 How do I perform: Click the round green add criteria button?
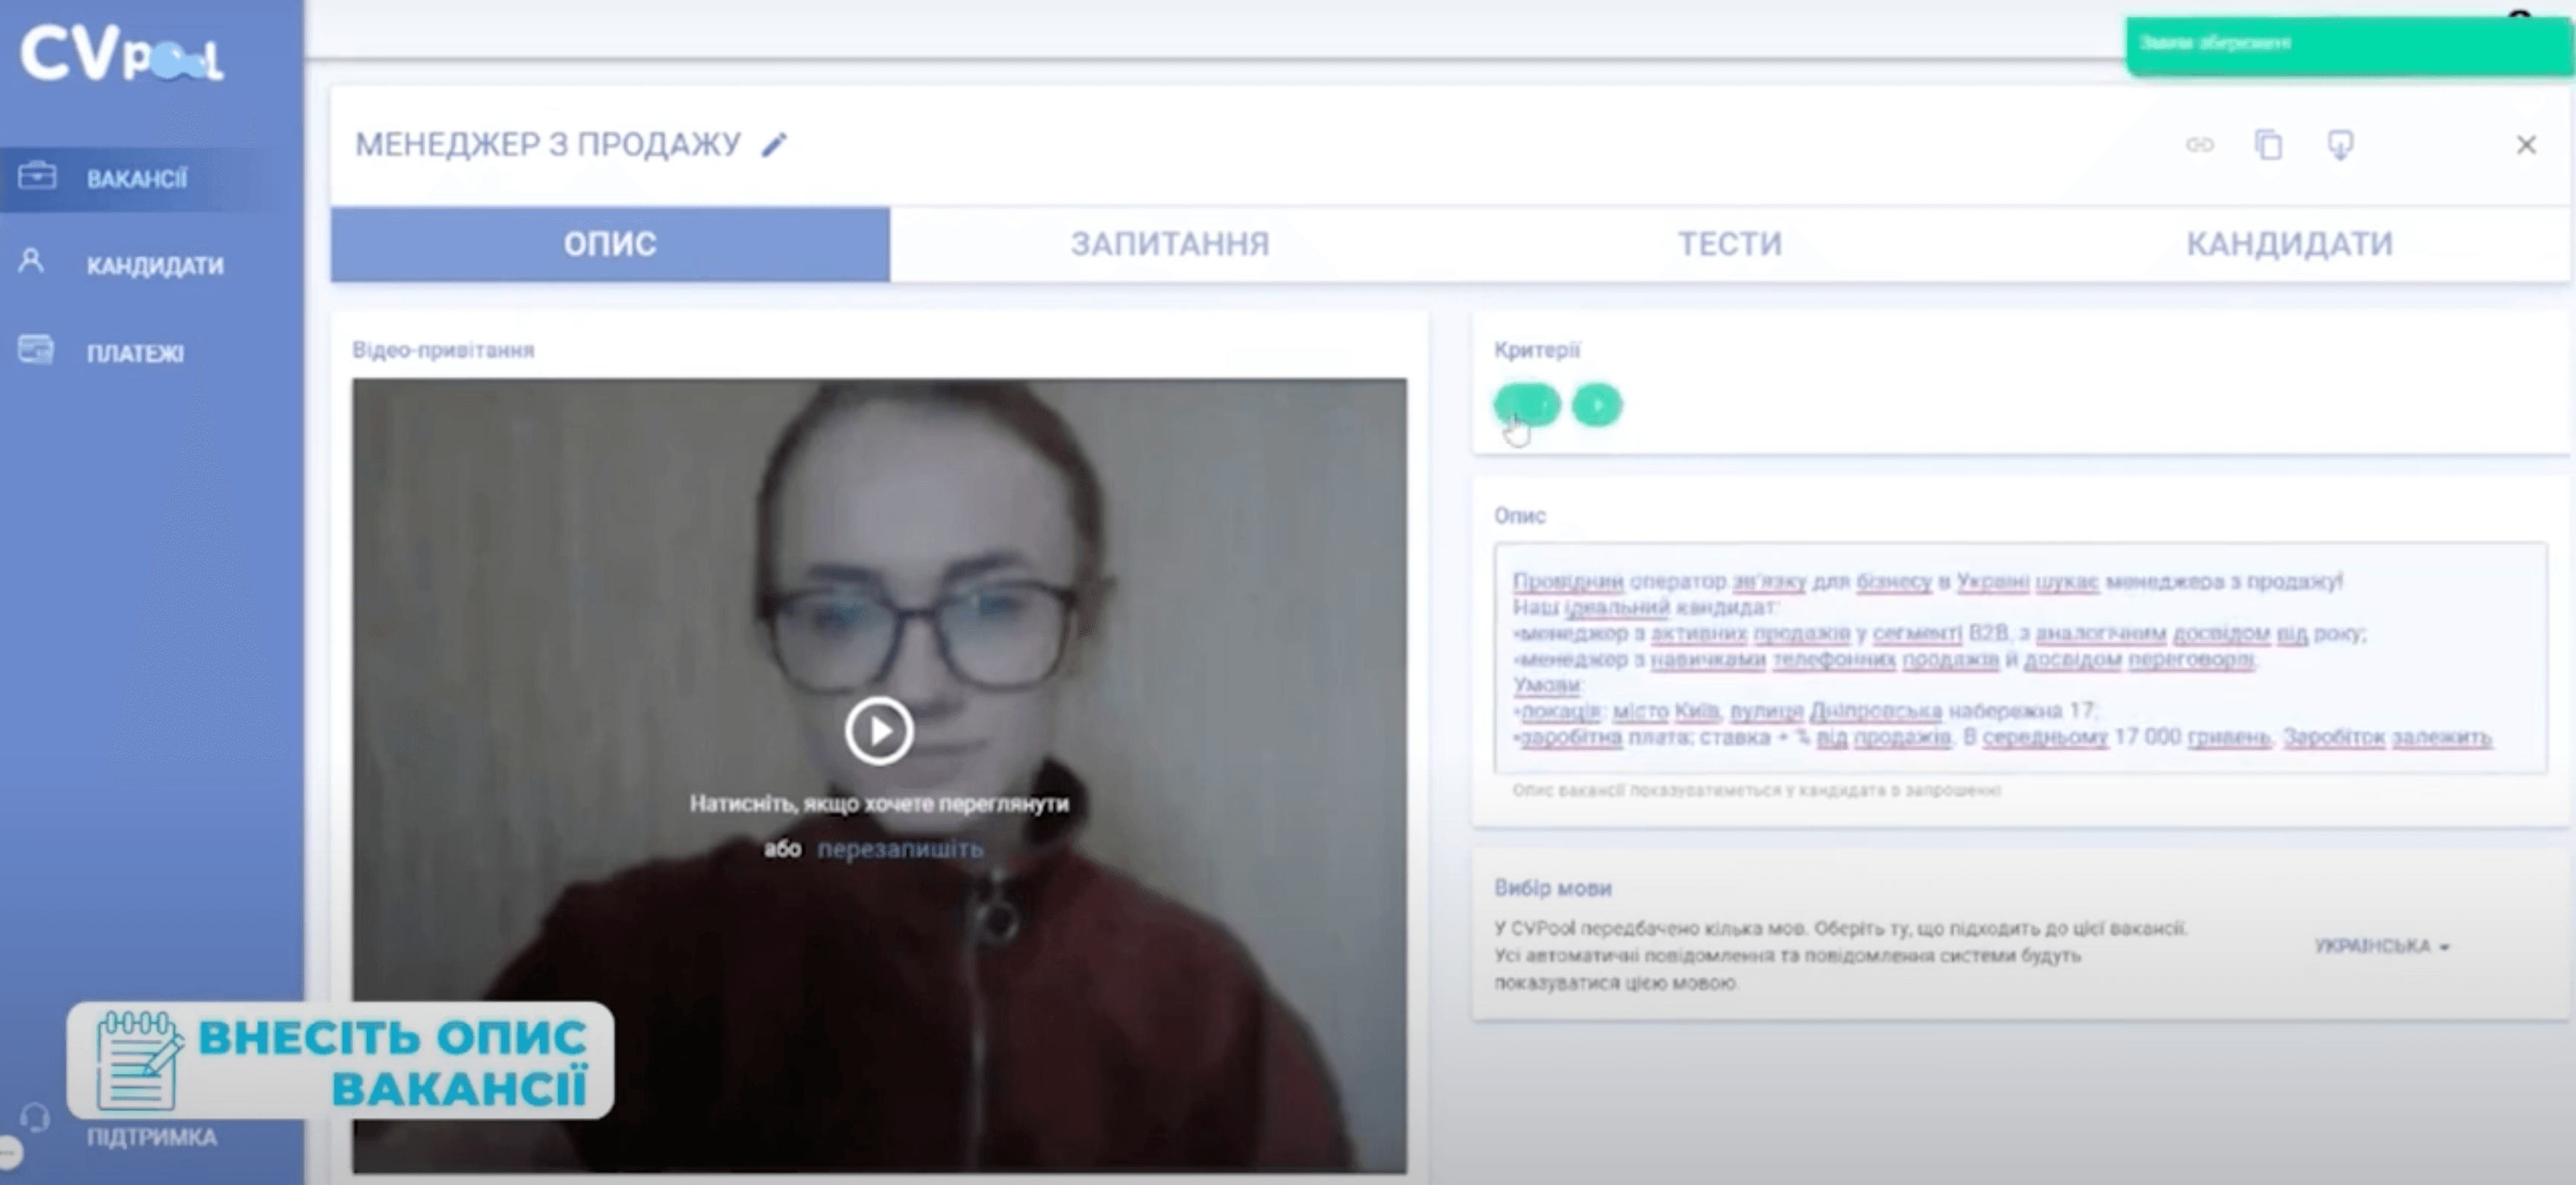tap(1597, 405)
